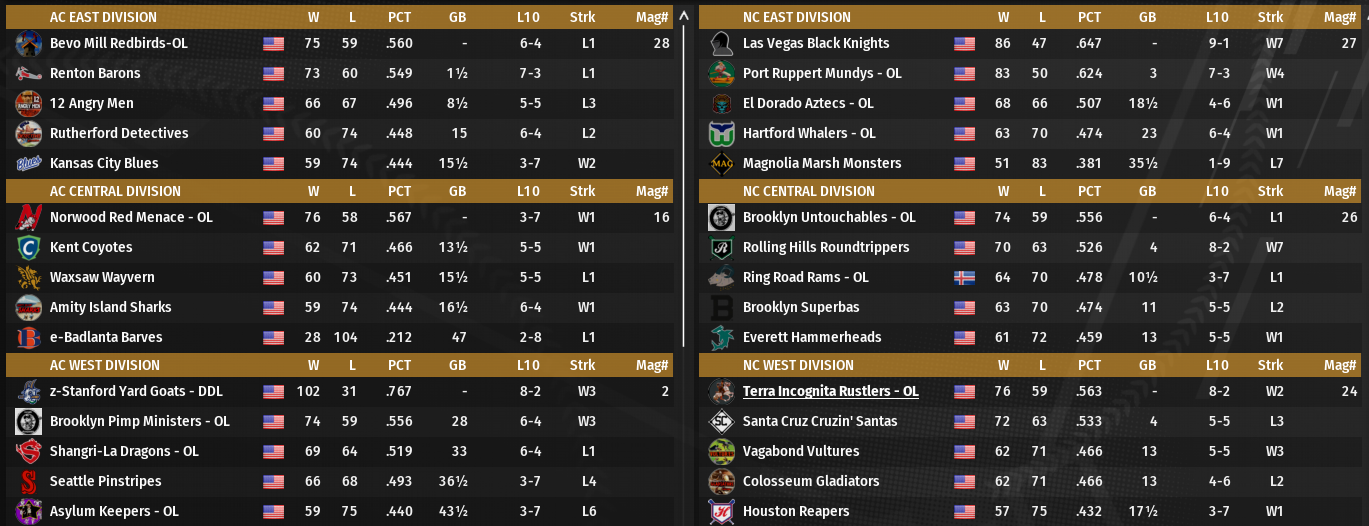Click the scroll up arrow of AC standings

click(684, 16)
